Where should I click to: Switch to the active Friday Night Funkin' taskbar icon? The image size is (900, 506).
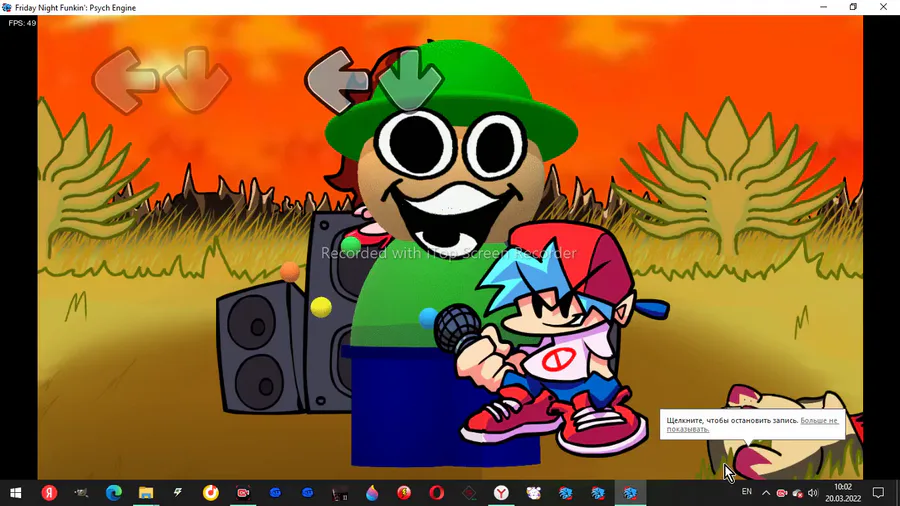point(630,493)
